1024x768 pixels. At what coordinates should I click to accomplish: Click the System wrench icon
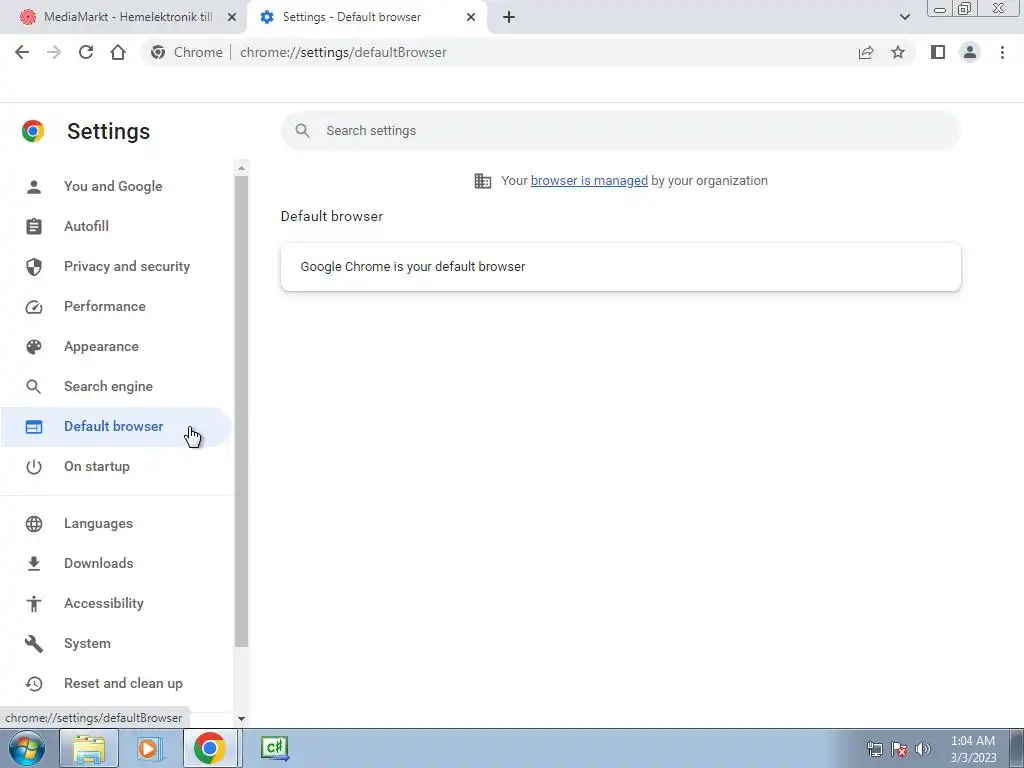(x=34, y=644)
